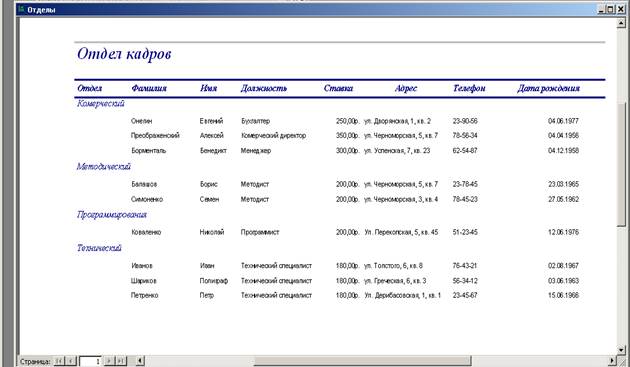
Task: Click Методист in Балашов's row
Action: [255, 184]
